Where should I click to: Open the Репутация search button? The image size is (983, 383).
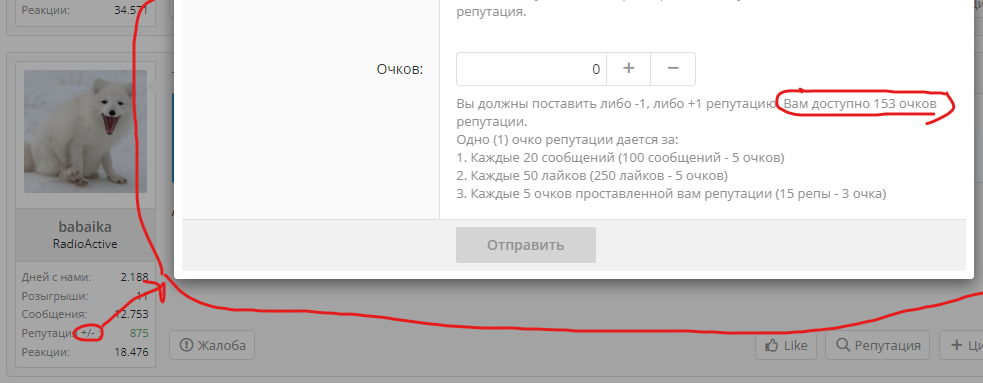click(x=878, y=345)
